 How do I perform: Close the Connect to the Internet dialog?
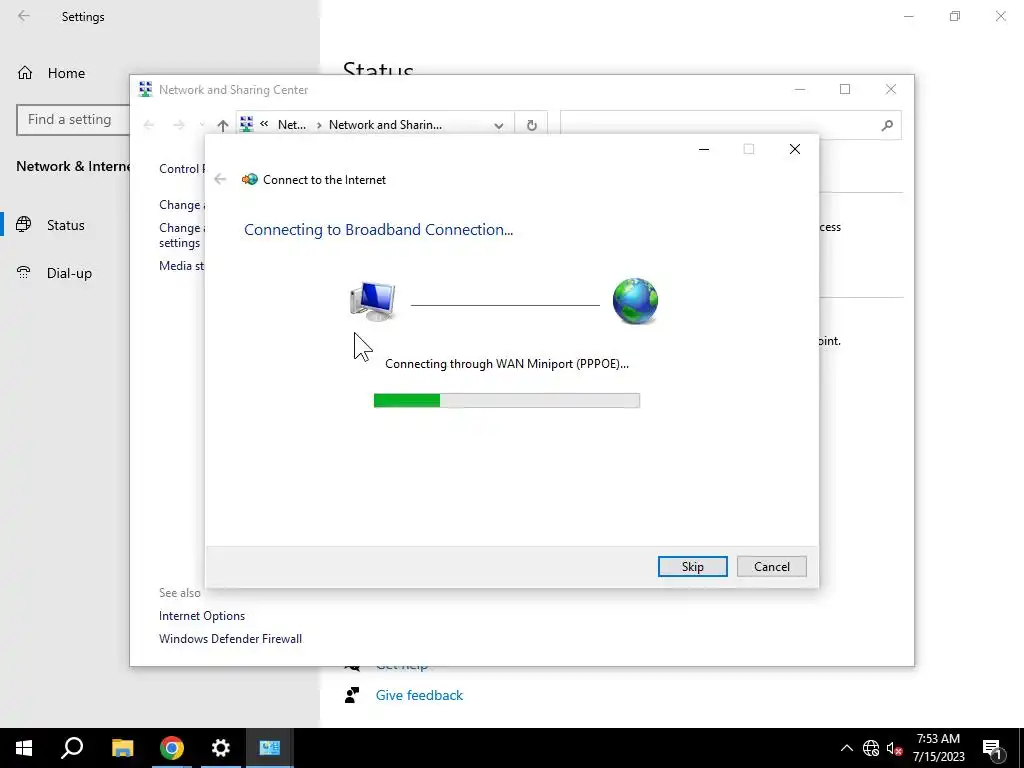(795, 149)
